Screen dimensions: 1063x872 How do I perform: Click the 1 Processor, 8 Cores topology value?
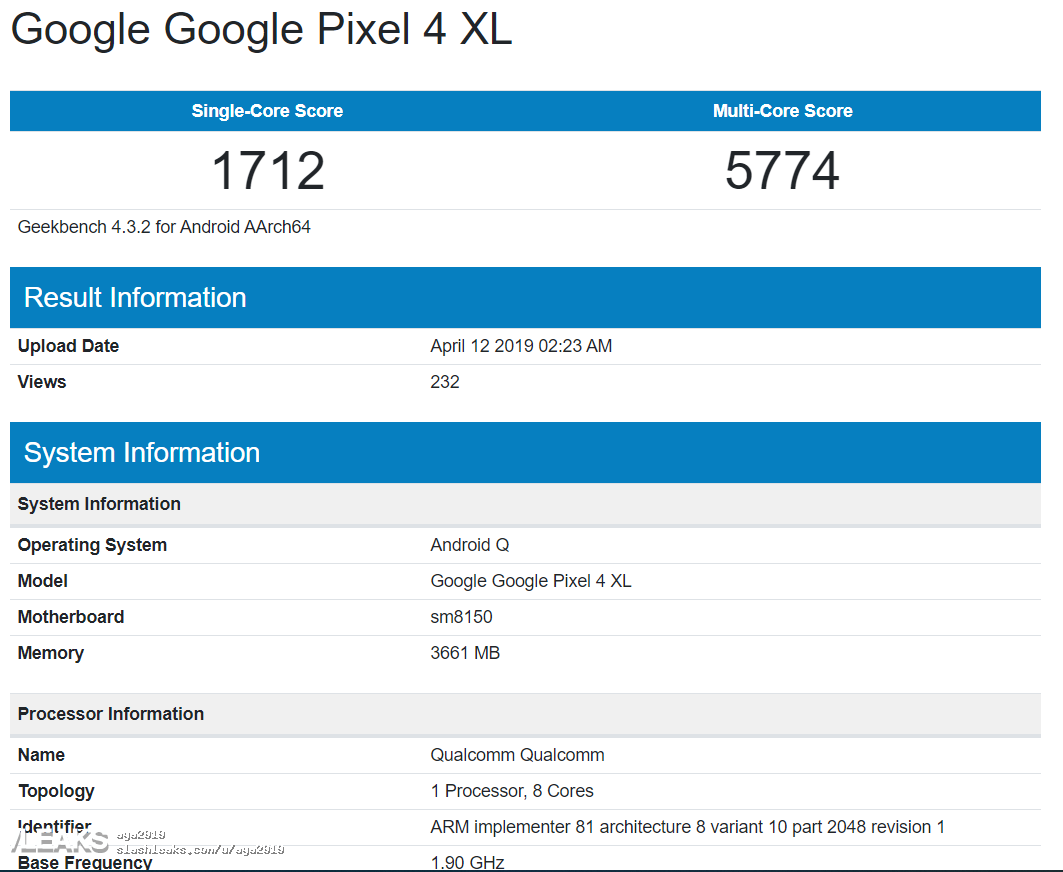512,791
